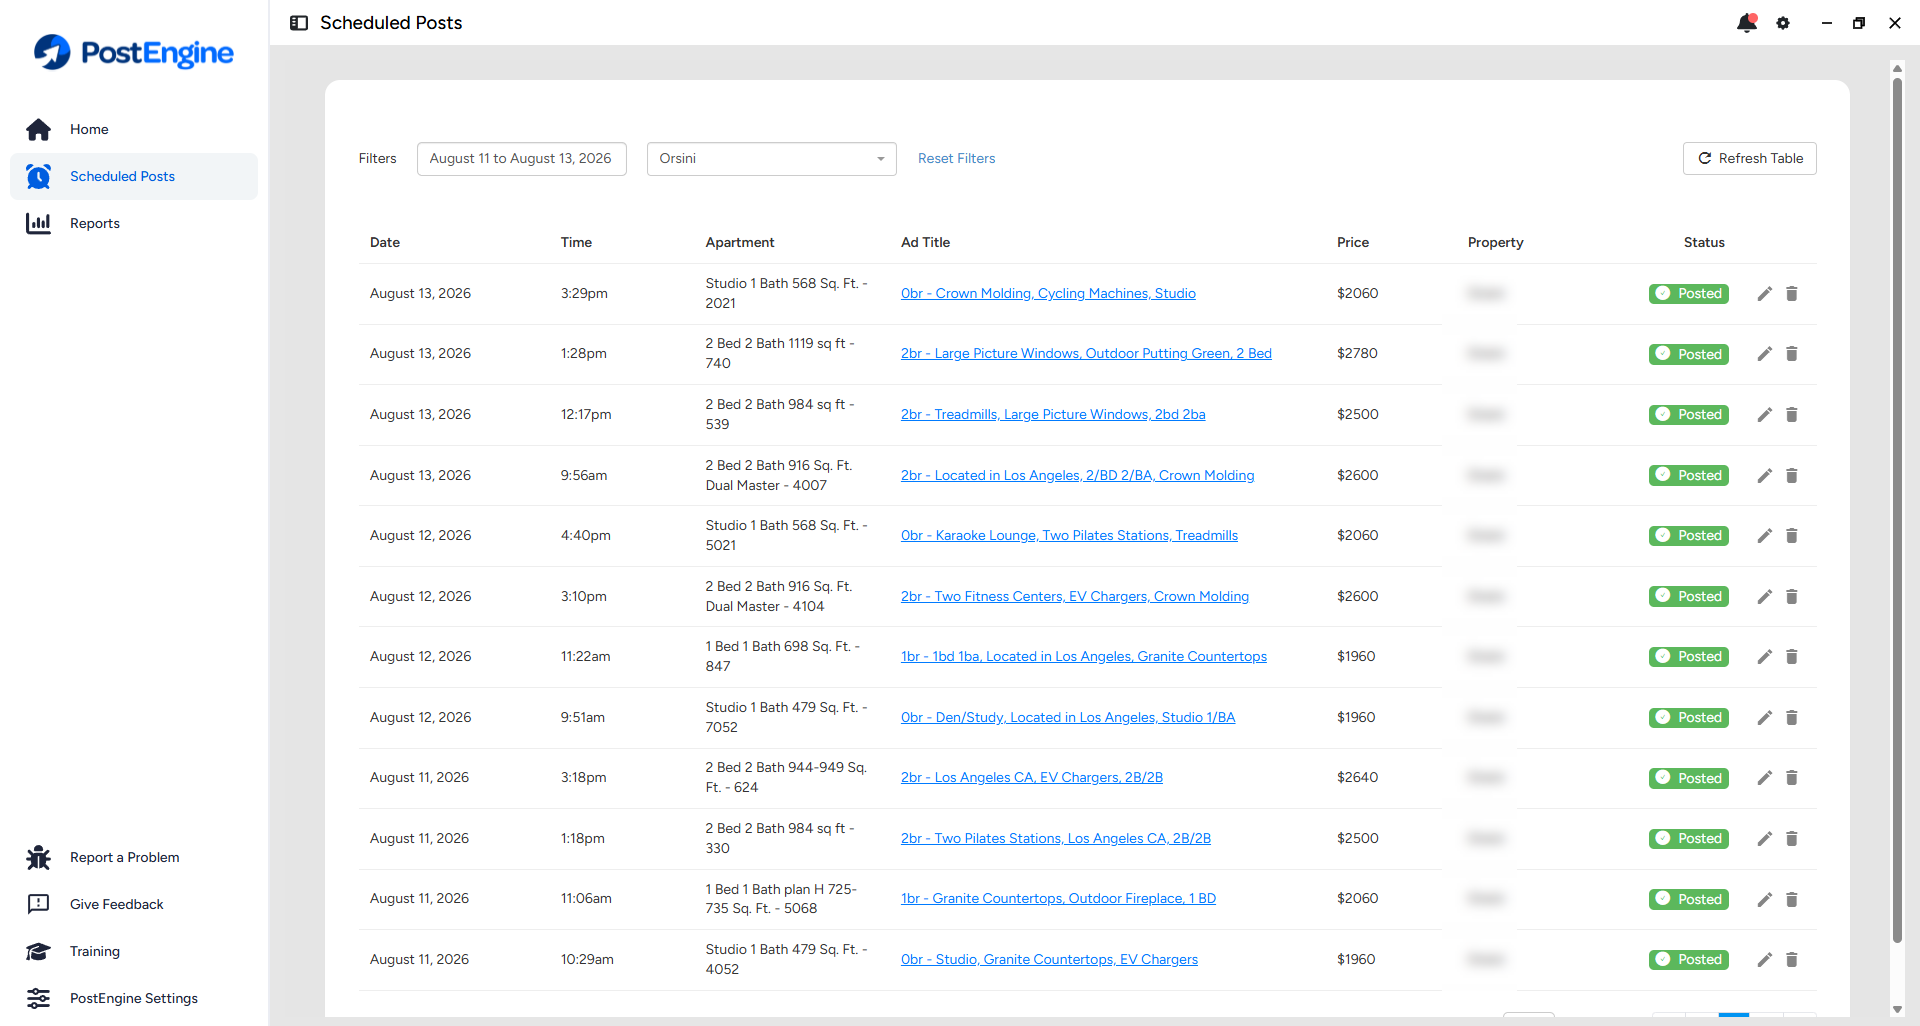The image size is (1920, 1026).
Task: Delete the 3:18pm August 11 post
Action: pyautogui.click(x=1792, y=778)
